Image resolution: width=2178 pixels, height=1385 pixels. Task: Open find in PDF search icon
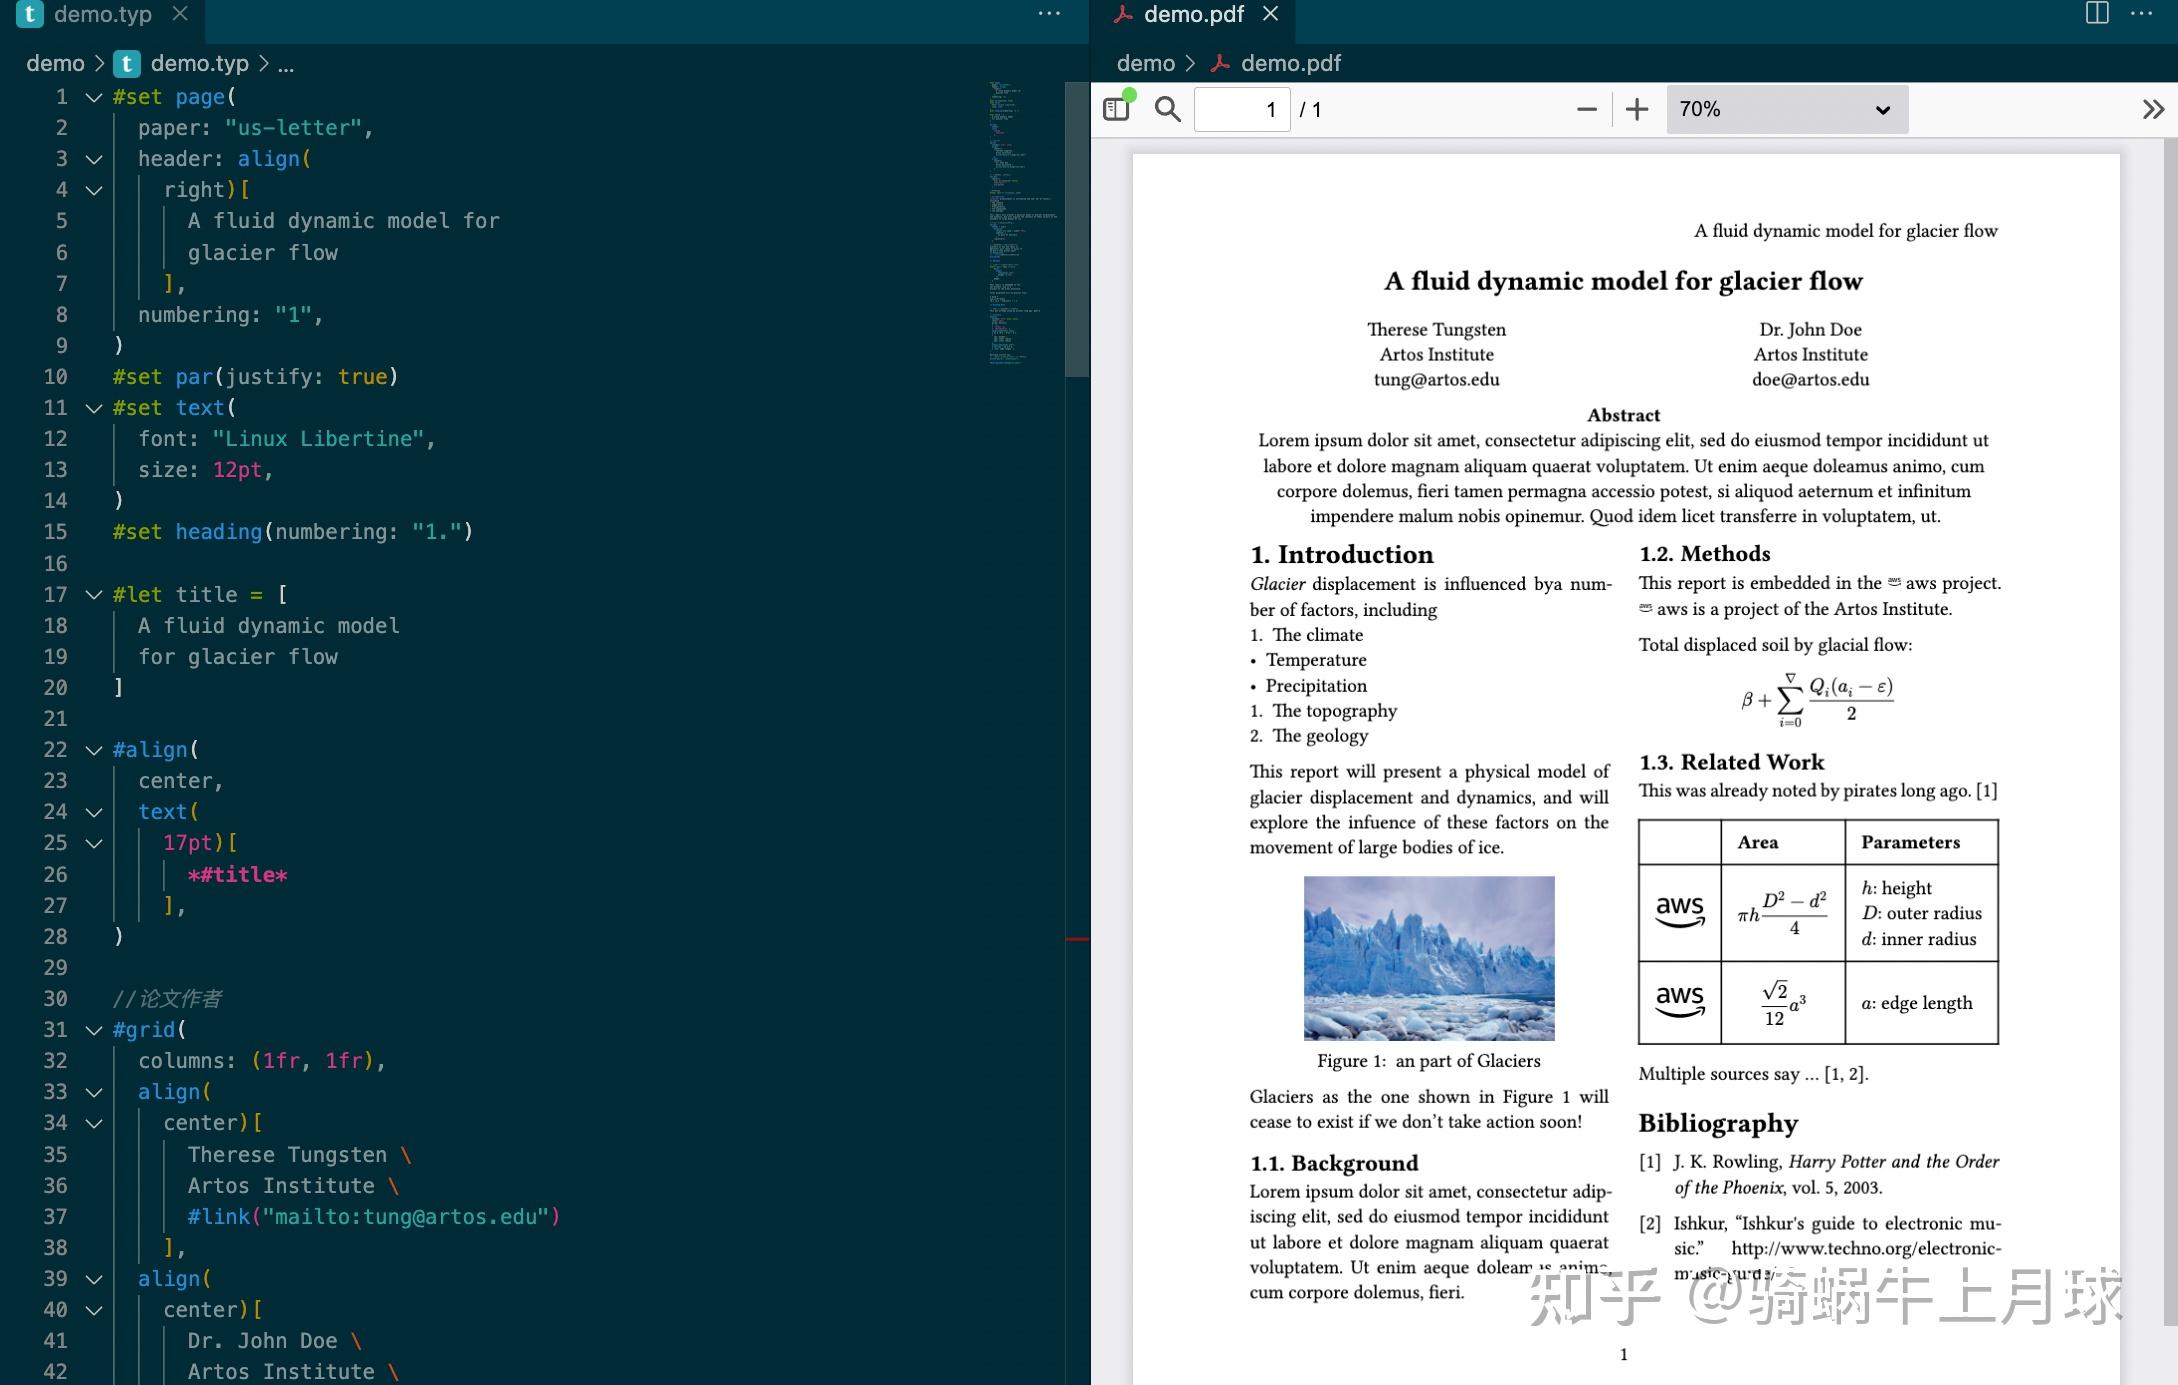point(1167,109)
